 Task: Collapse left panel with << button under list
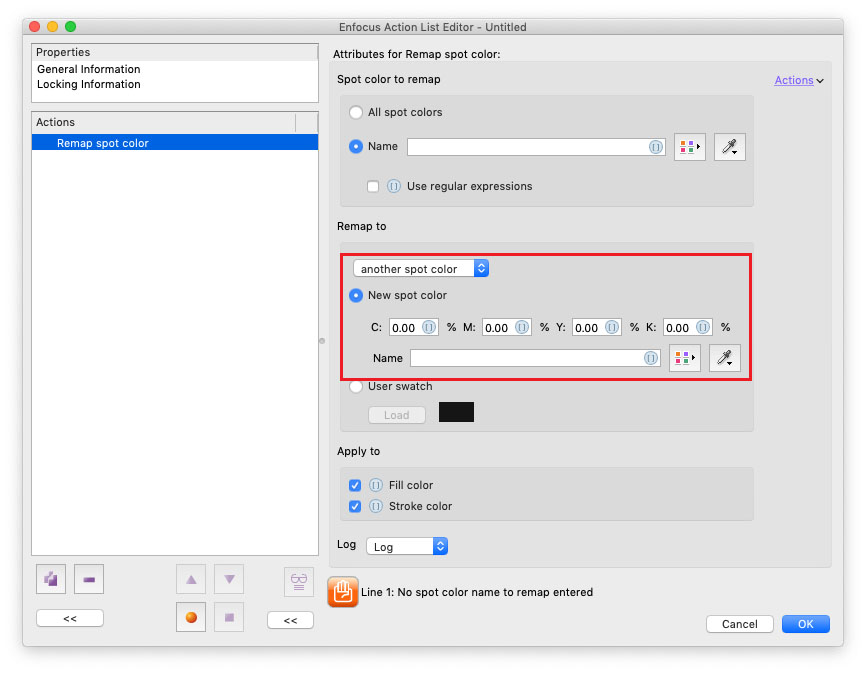pos(70,618)
